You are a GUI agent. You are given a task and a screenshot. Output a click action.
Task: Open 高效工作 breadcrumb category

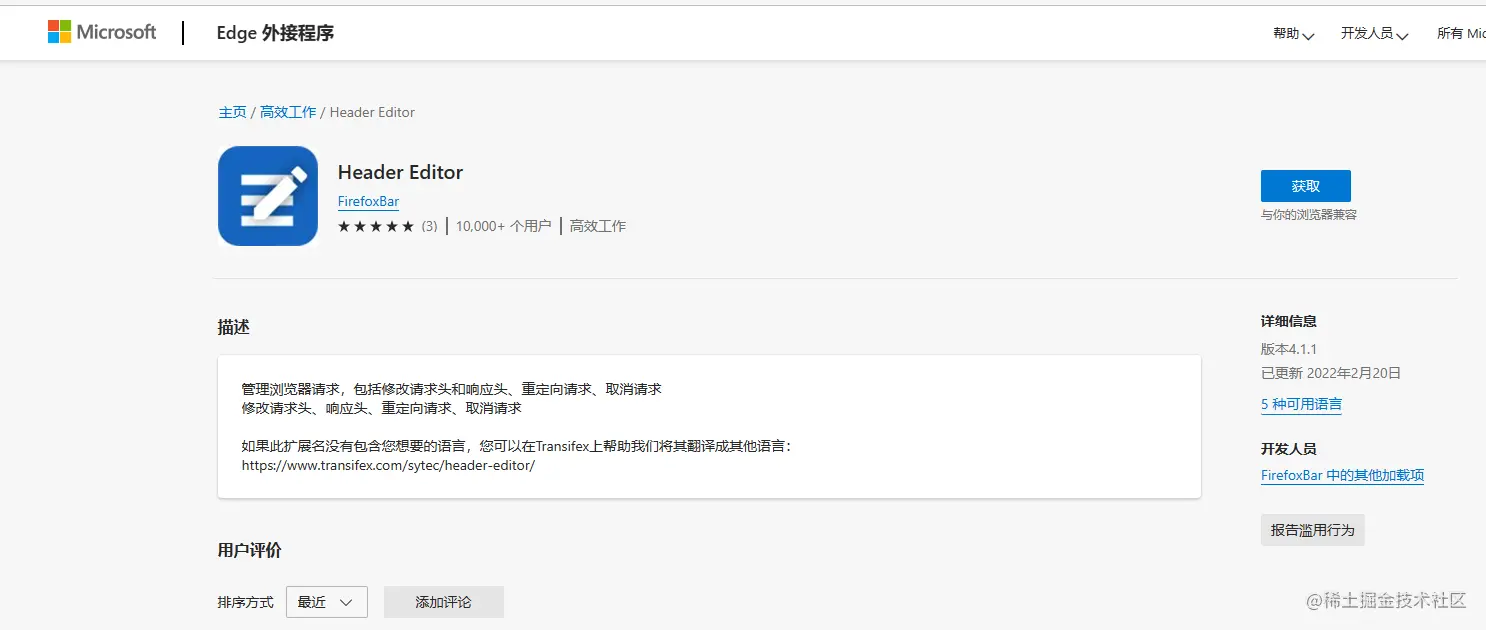[x=288, y=112]
